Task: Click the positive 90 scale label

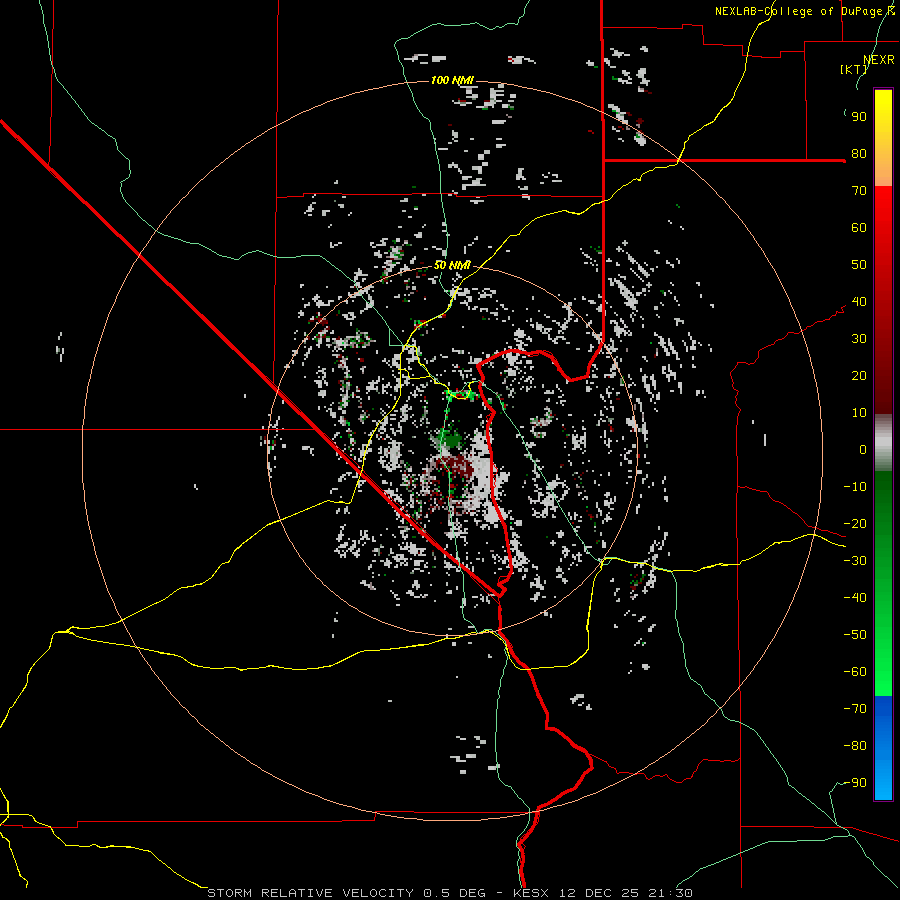Action: point(859,117)
